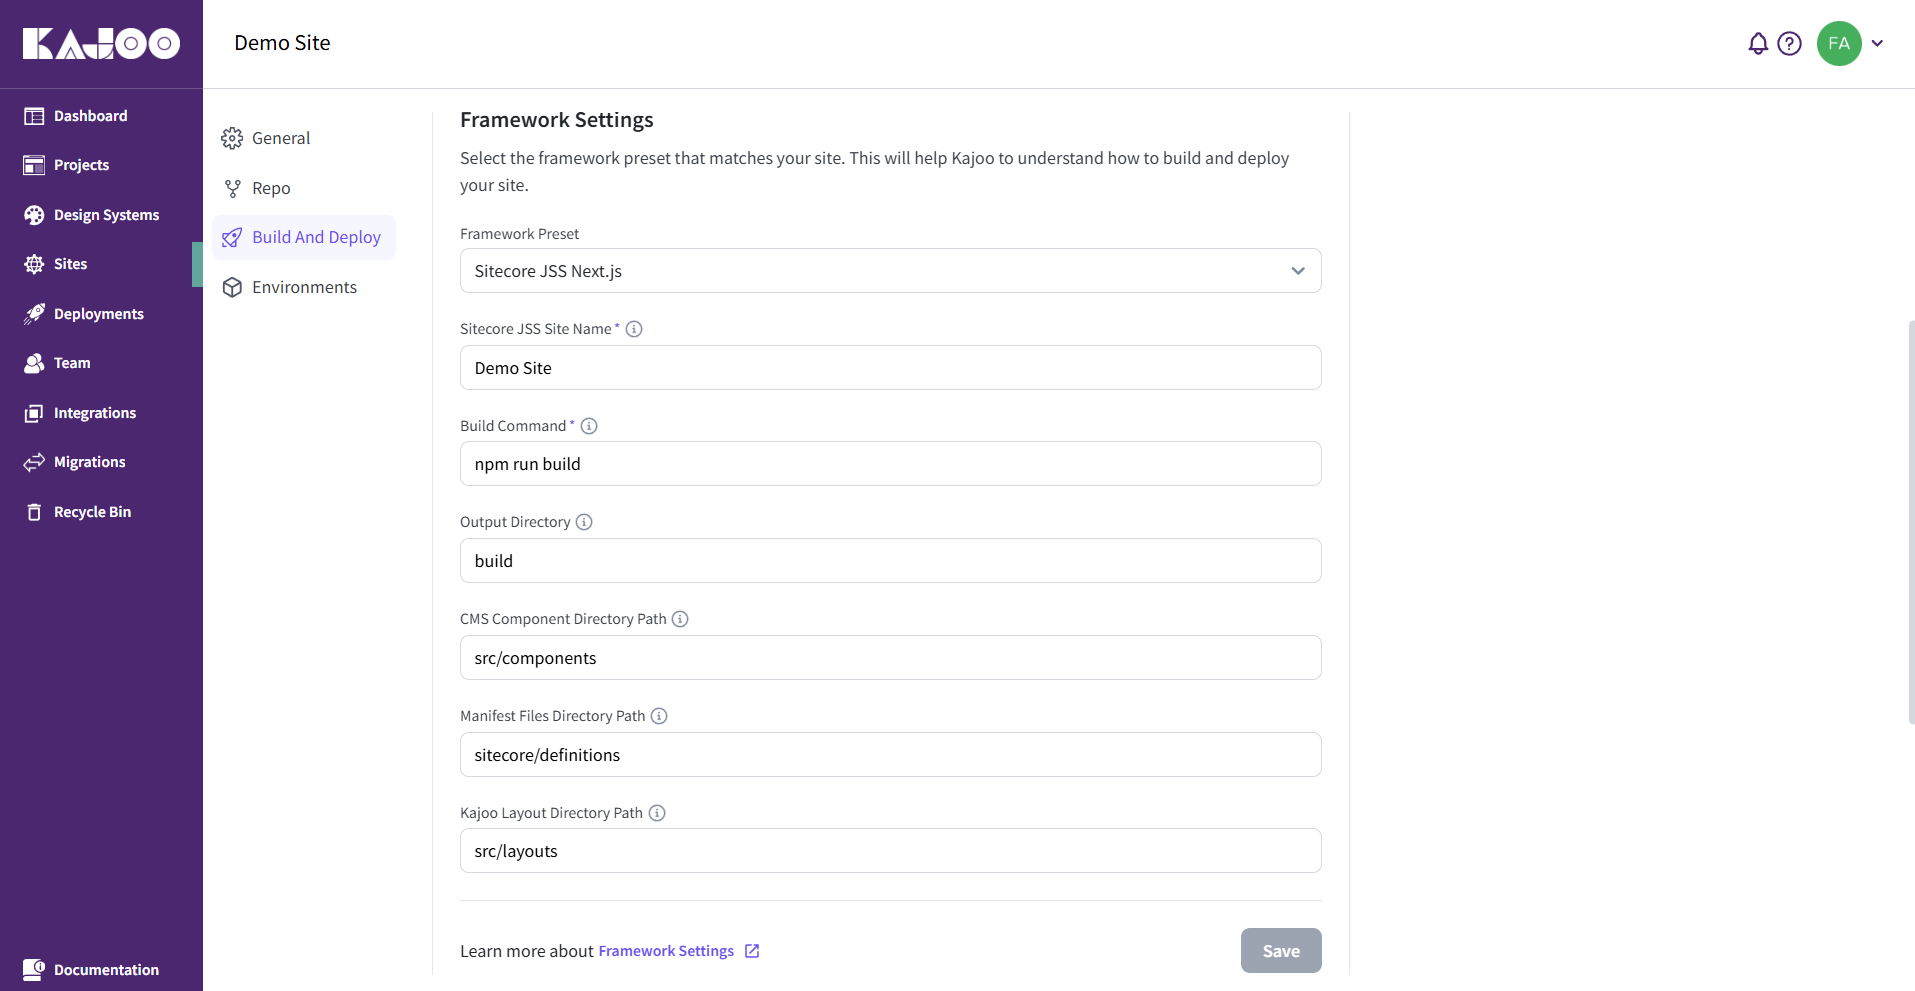The image size is (1915, 991).
Task: Click the Build And Deploy rocket icon
Action: 232,237
